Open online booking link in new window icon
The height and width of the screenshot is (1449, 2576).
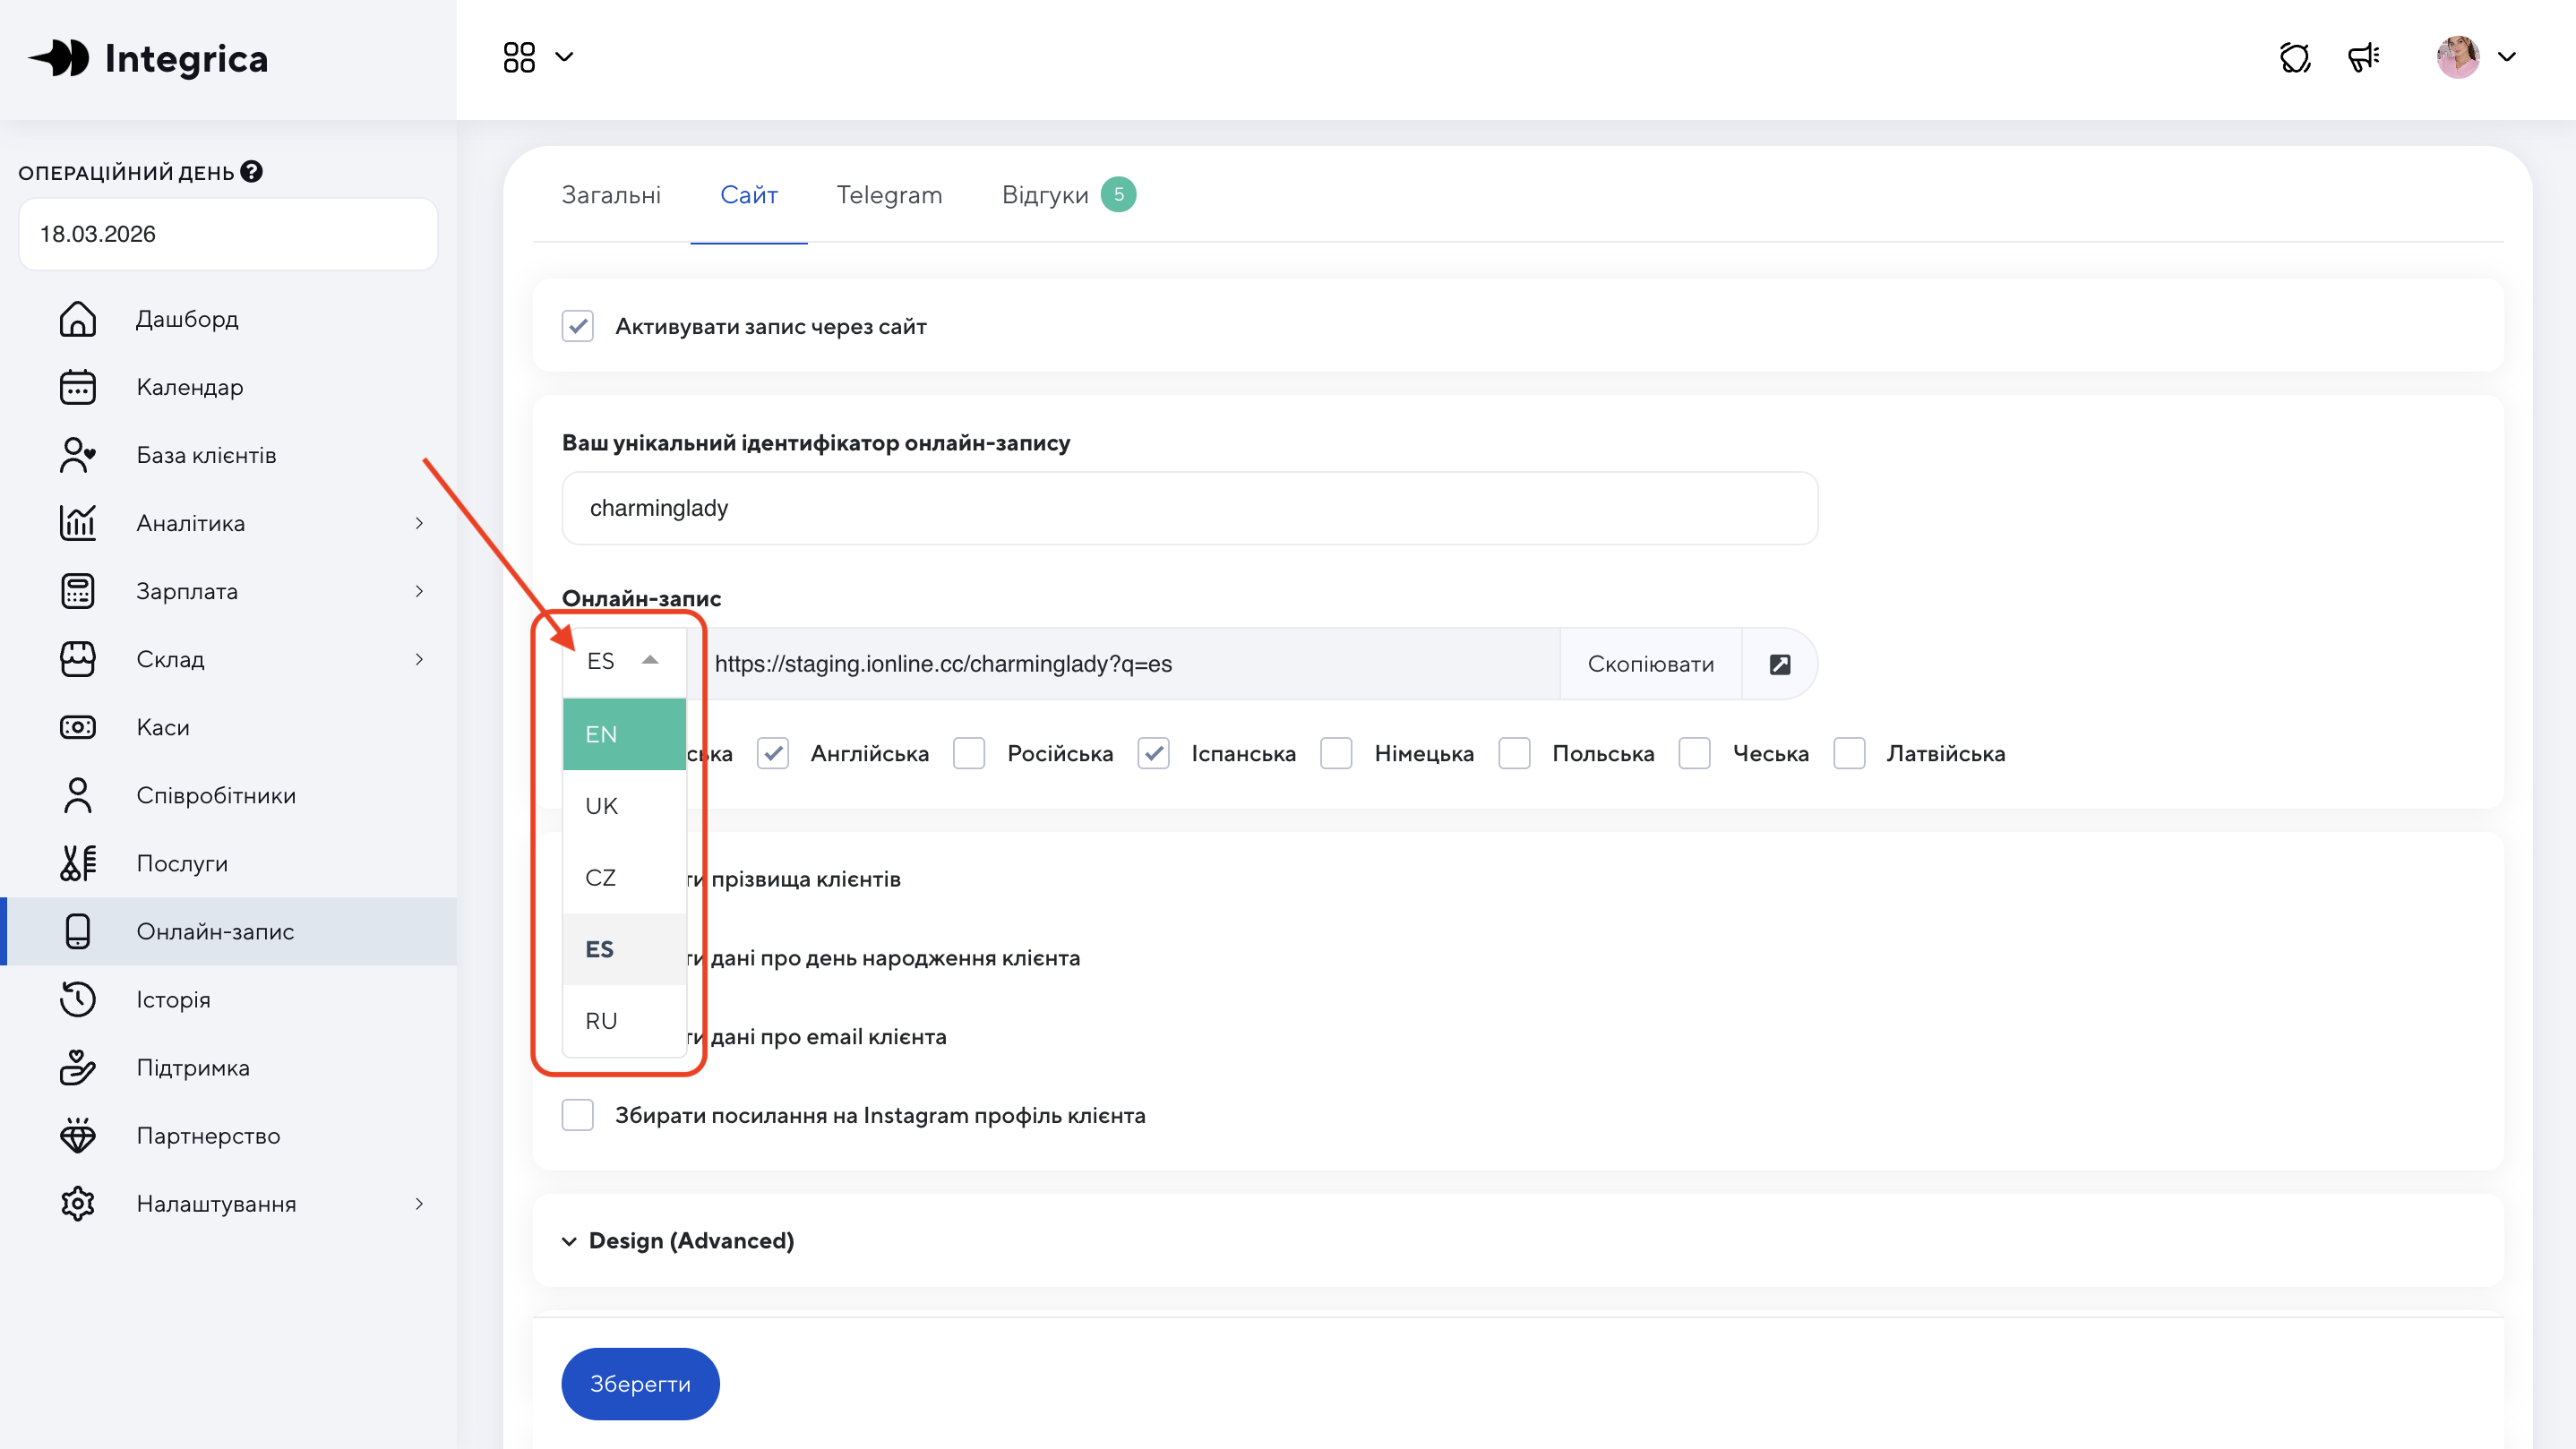click(x=1779, y=664)
